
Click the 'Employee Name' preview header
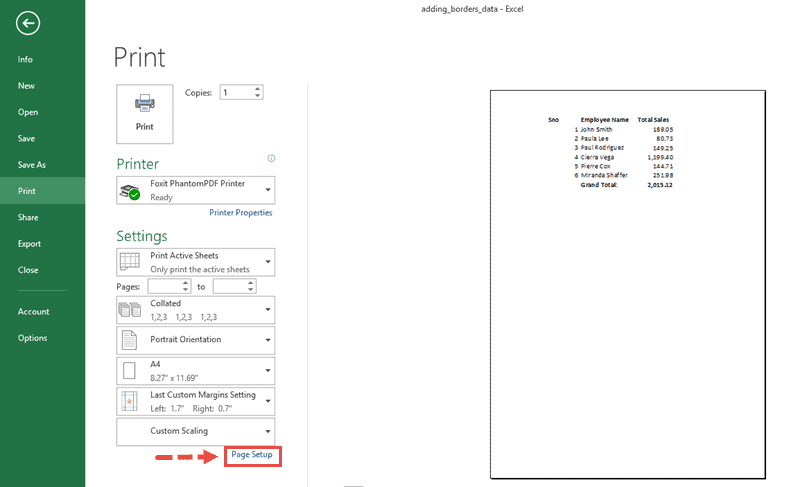(605, 120)
